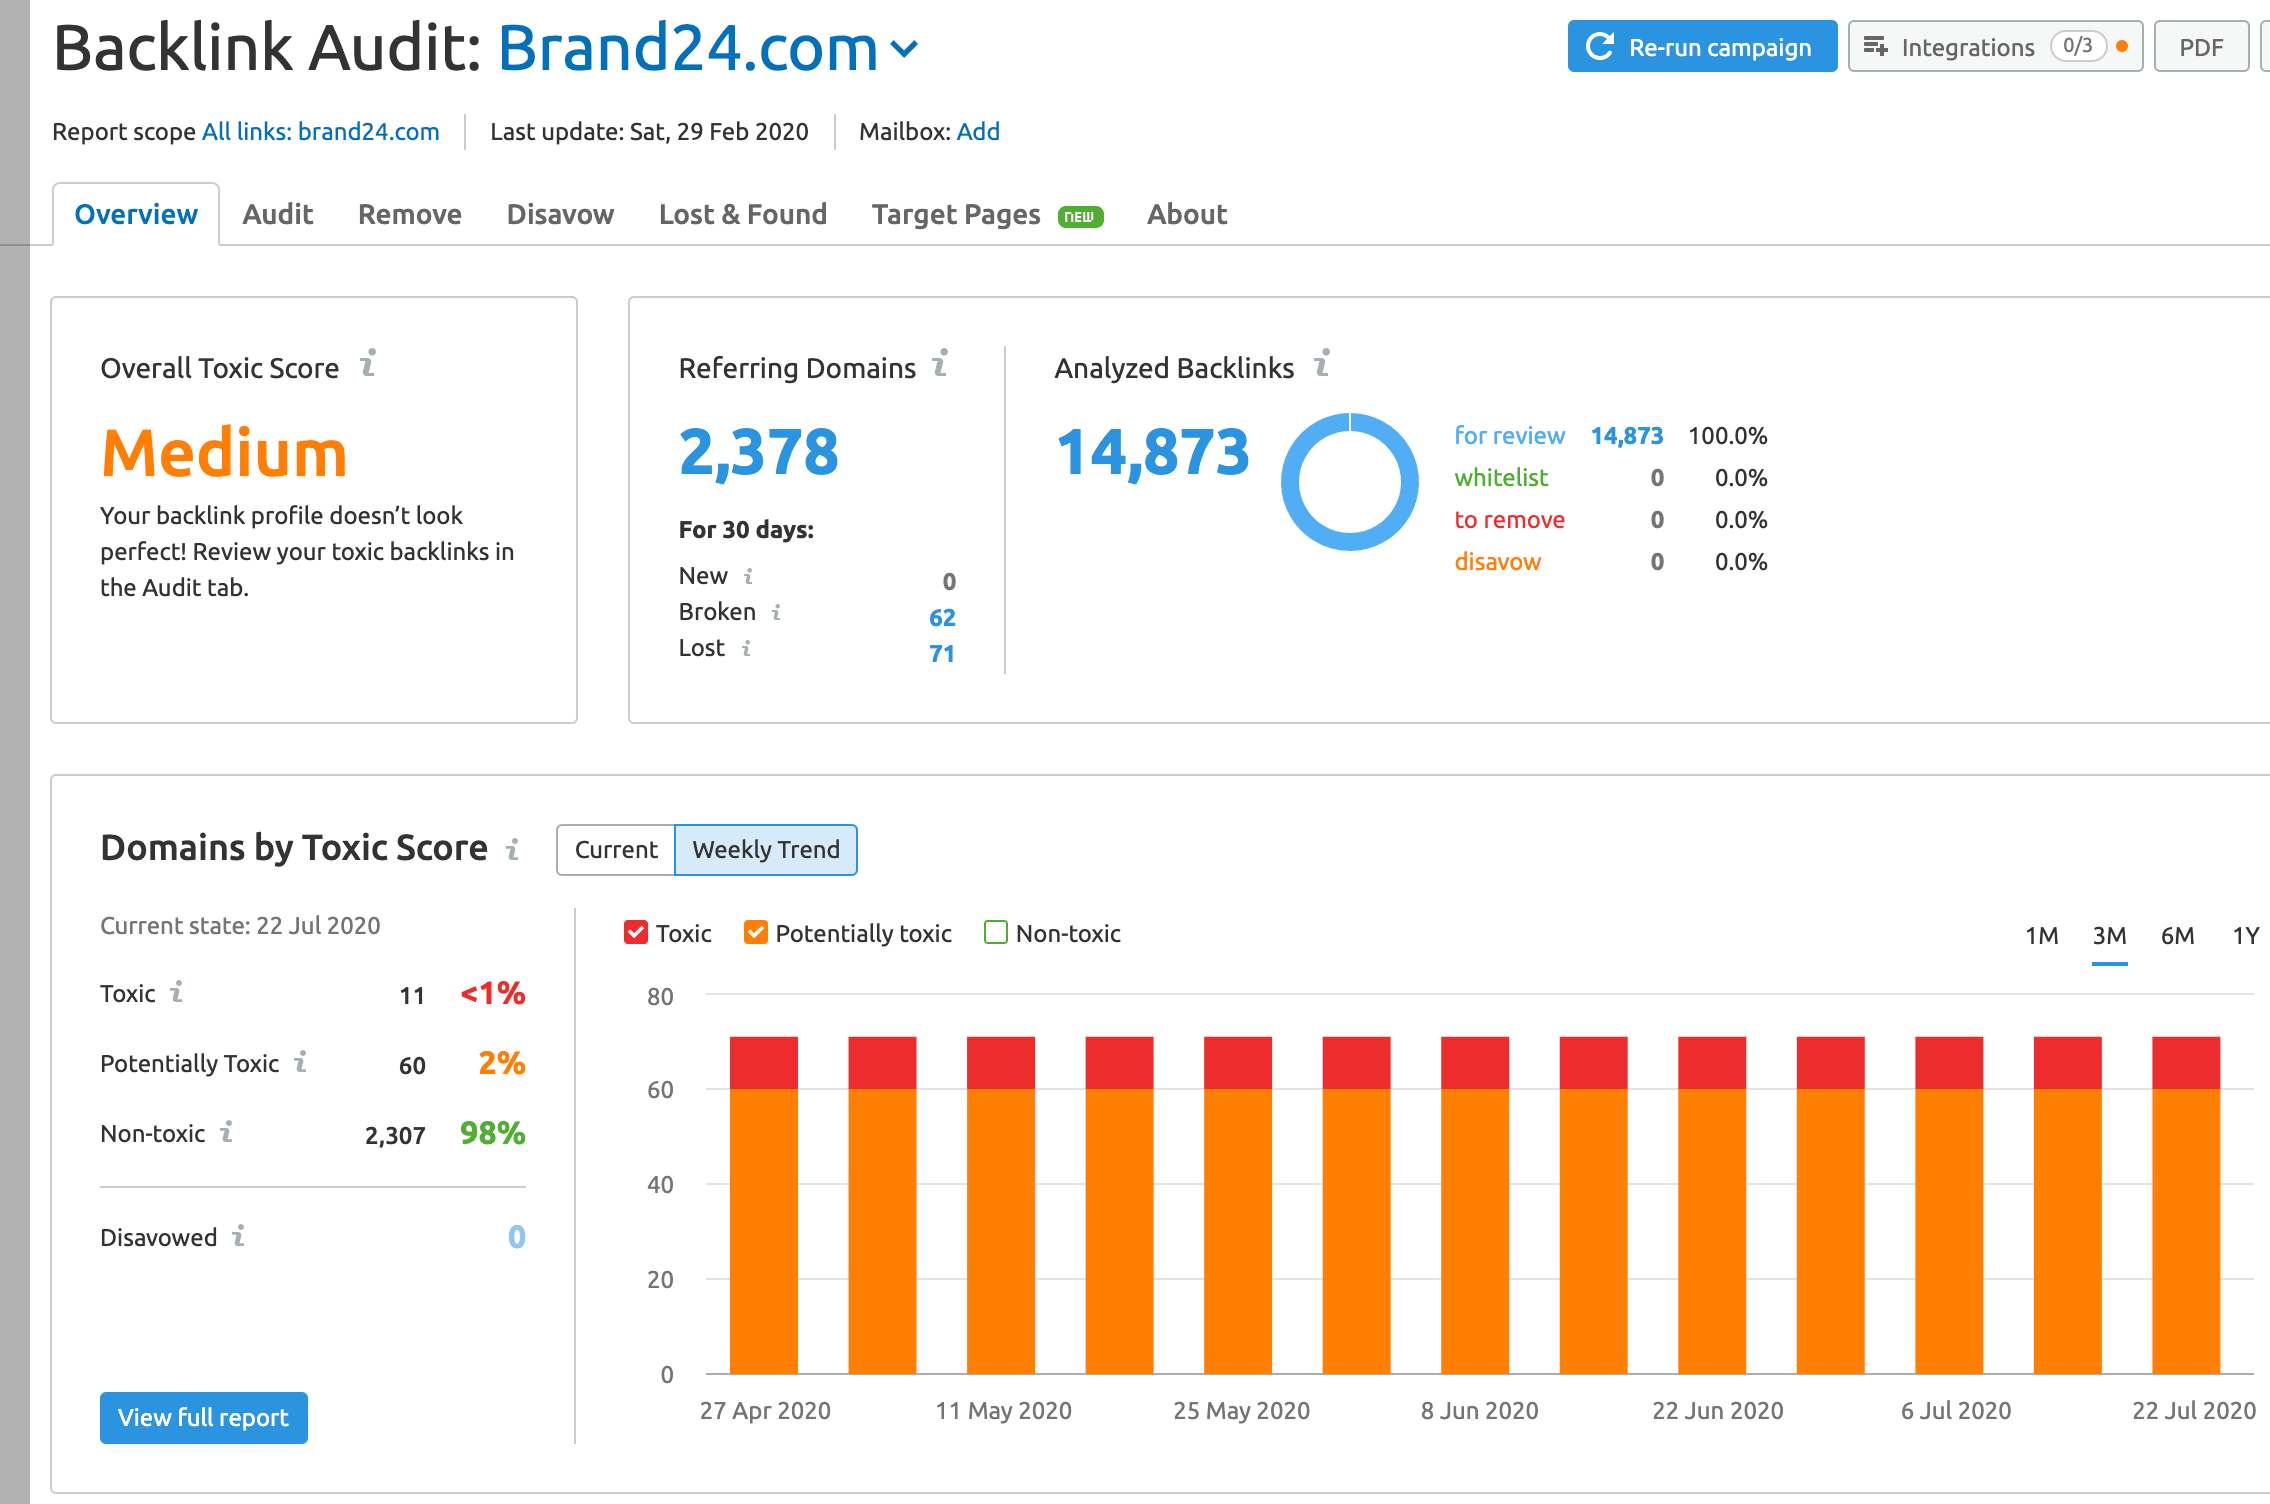This screenshot has height=1504, width=2270.
Task: Click info icon beside Toxic row
Action: (x=177, y=991)
